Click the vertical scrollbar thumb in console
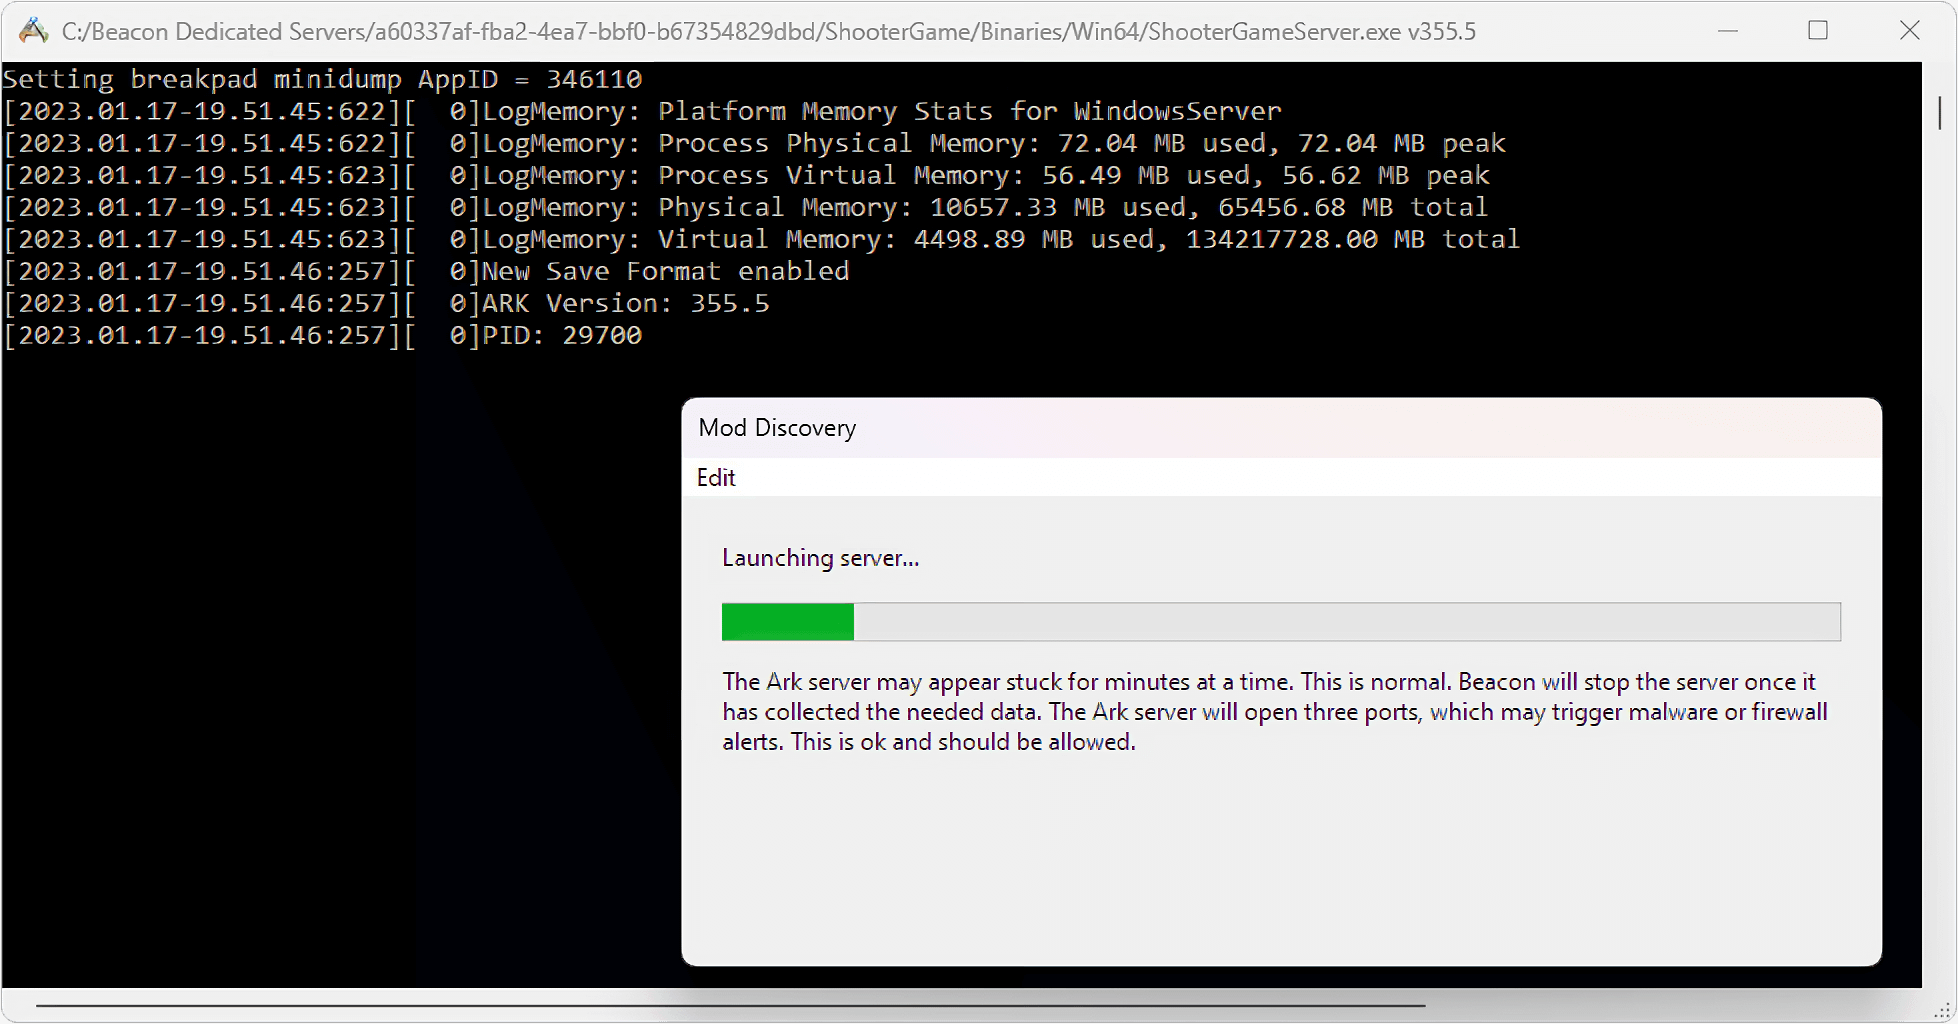The width and height of the screenshot is (1958, 1024). 1940,112
